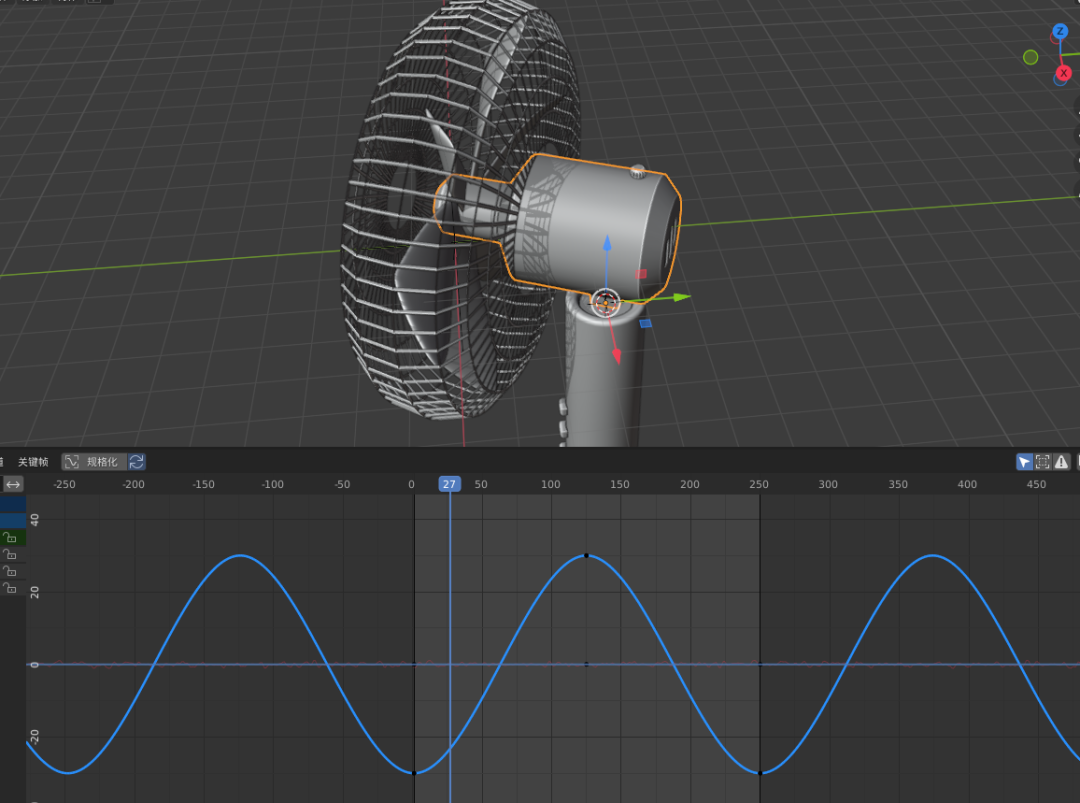Click the Z axis ball on the navigation gizmo
The width and height of the screenshot is (1080, 803).
pos(1059,31)
